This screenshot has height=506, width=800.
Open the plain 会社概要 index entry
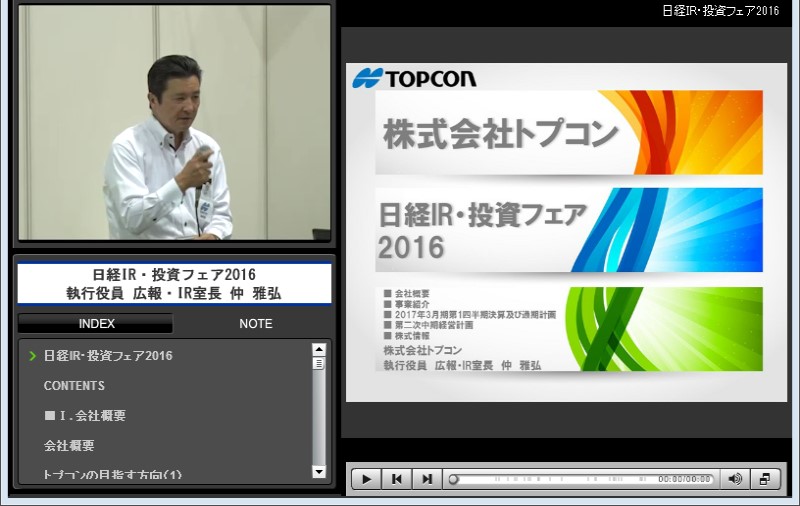tap(69, 445)
